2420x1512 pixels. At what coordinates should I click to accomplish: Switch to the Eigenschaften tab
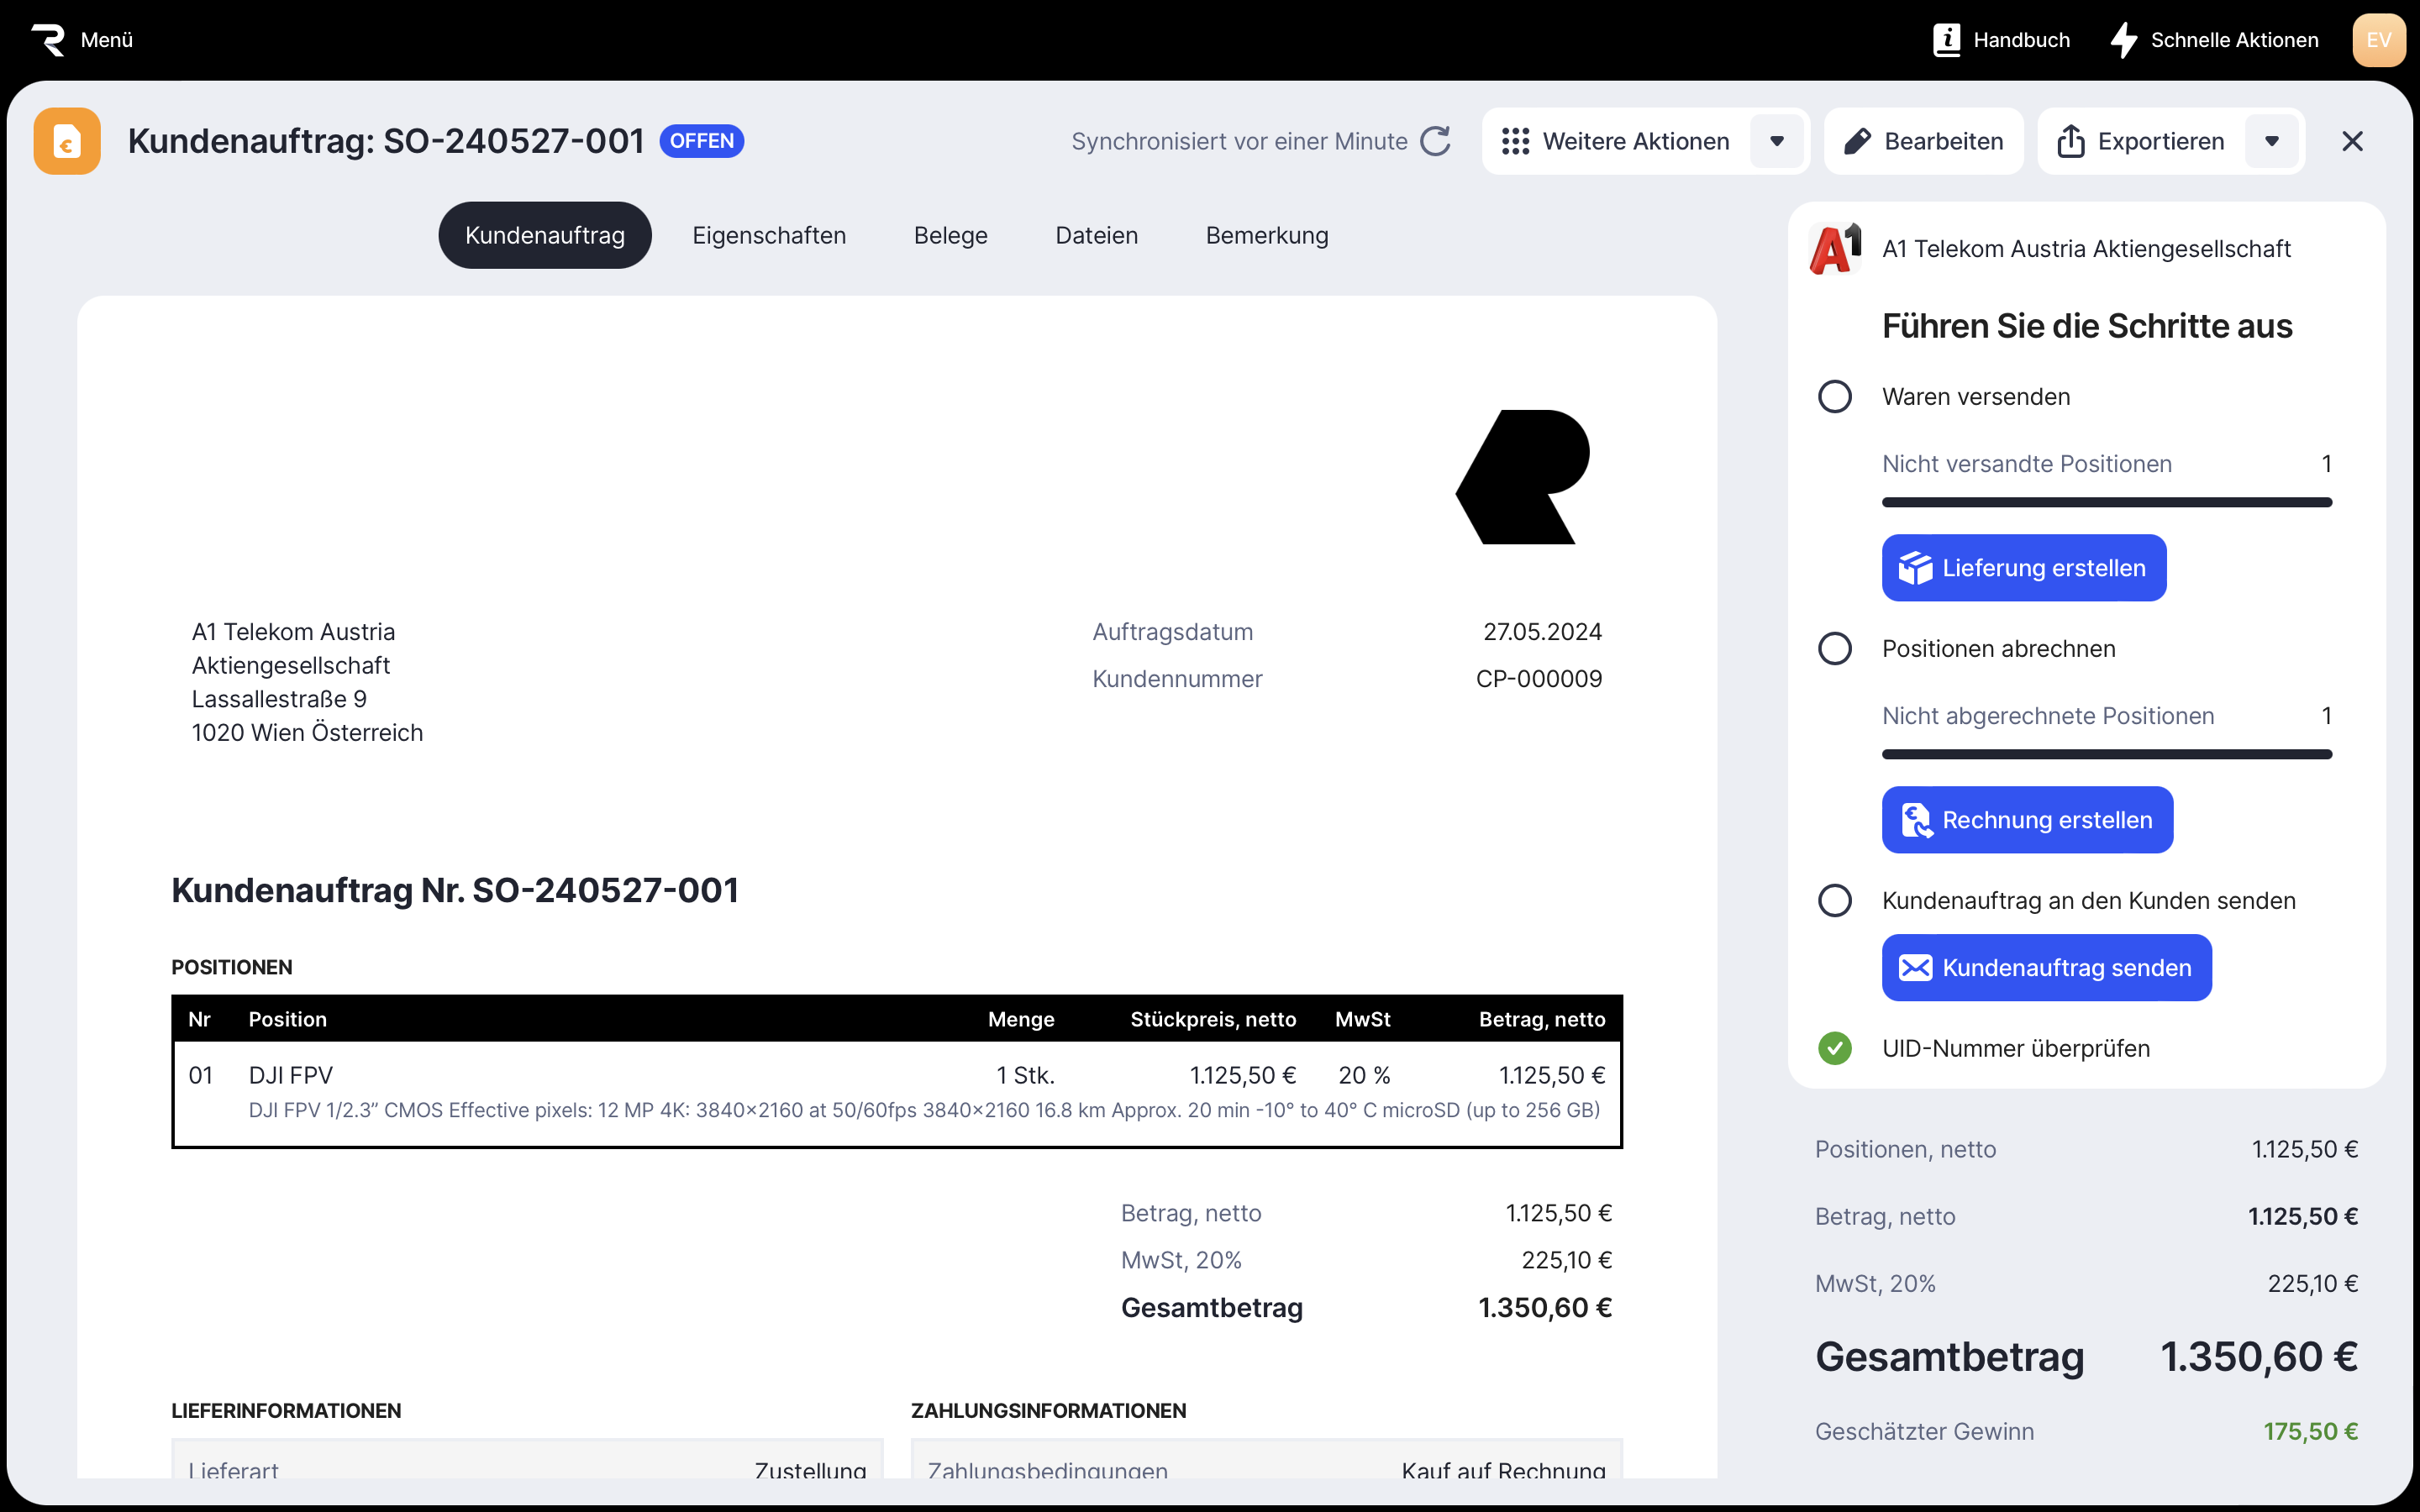point(768,235)
